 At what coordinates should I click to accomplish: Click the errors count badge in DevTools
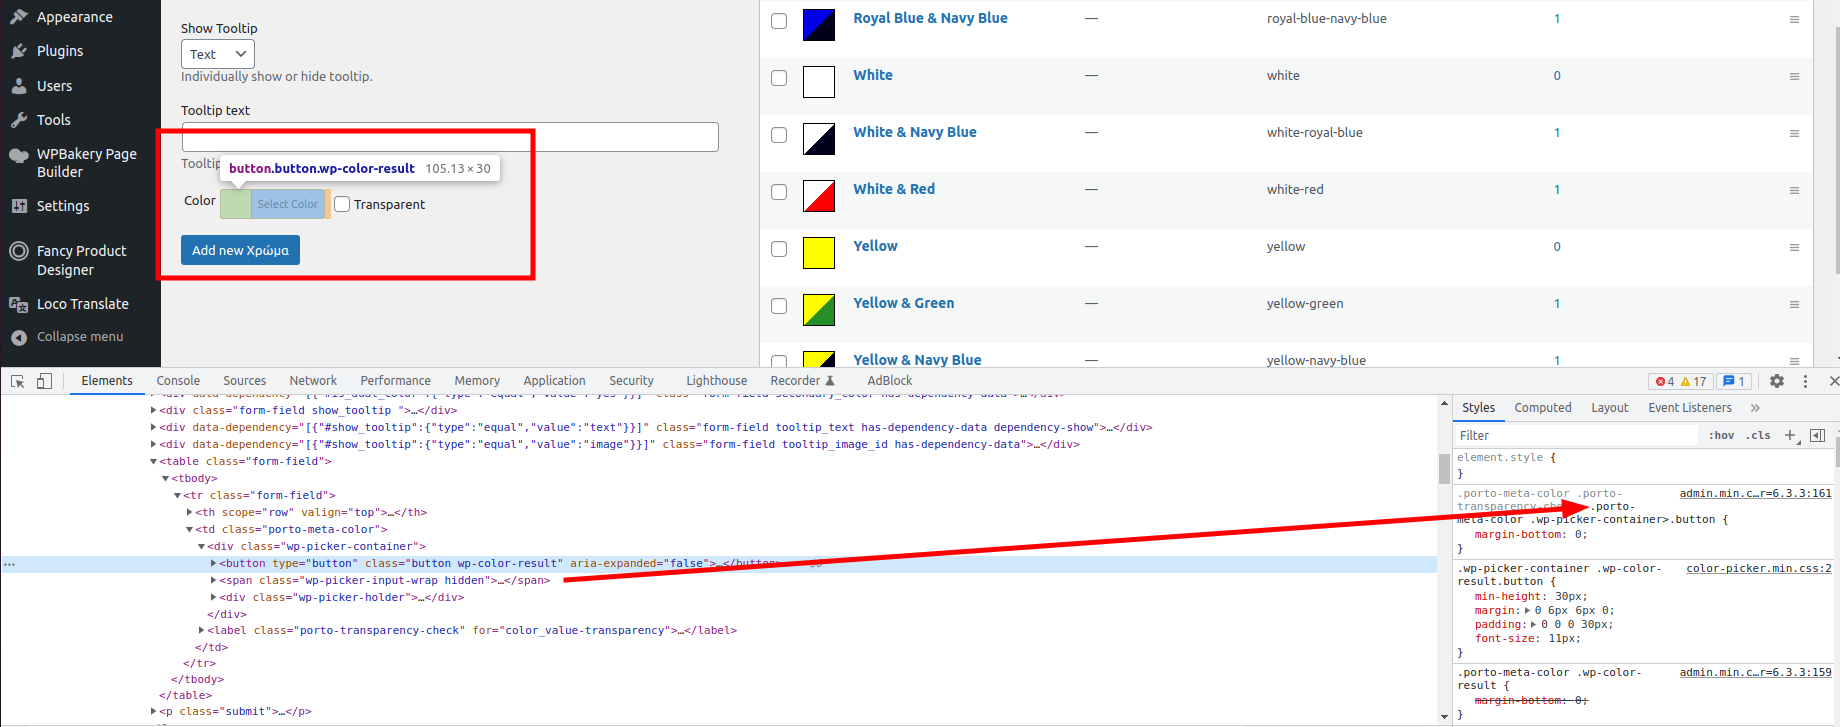coord(1665,381)
